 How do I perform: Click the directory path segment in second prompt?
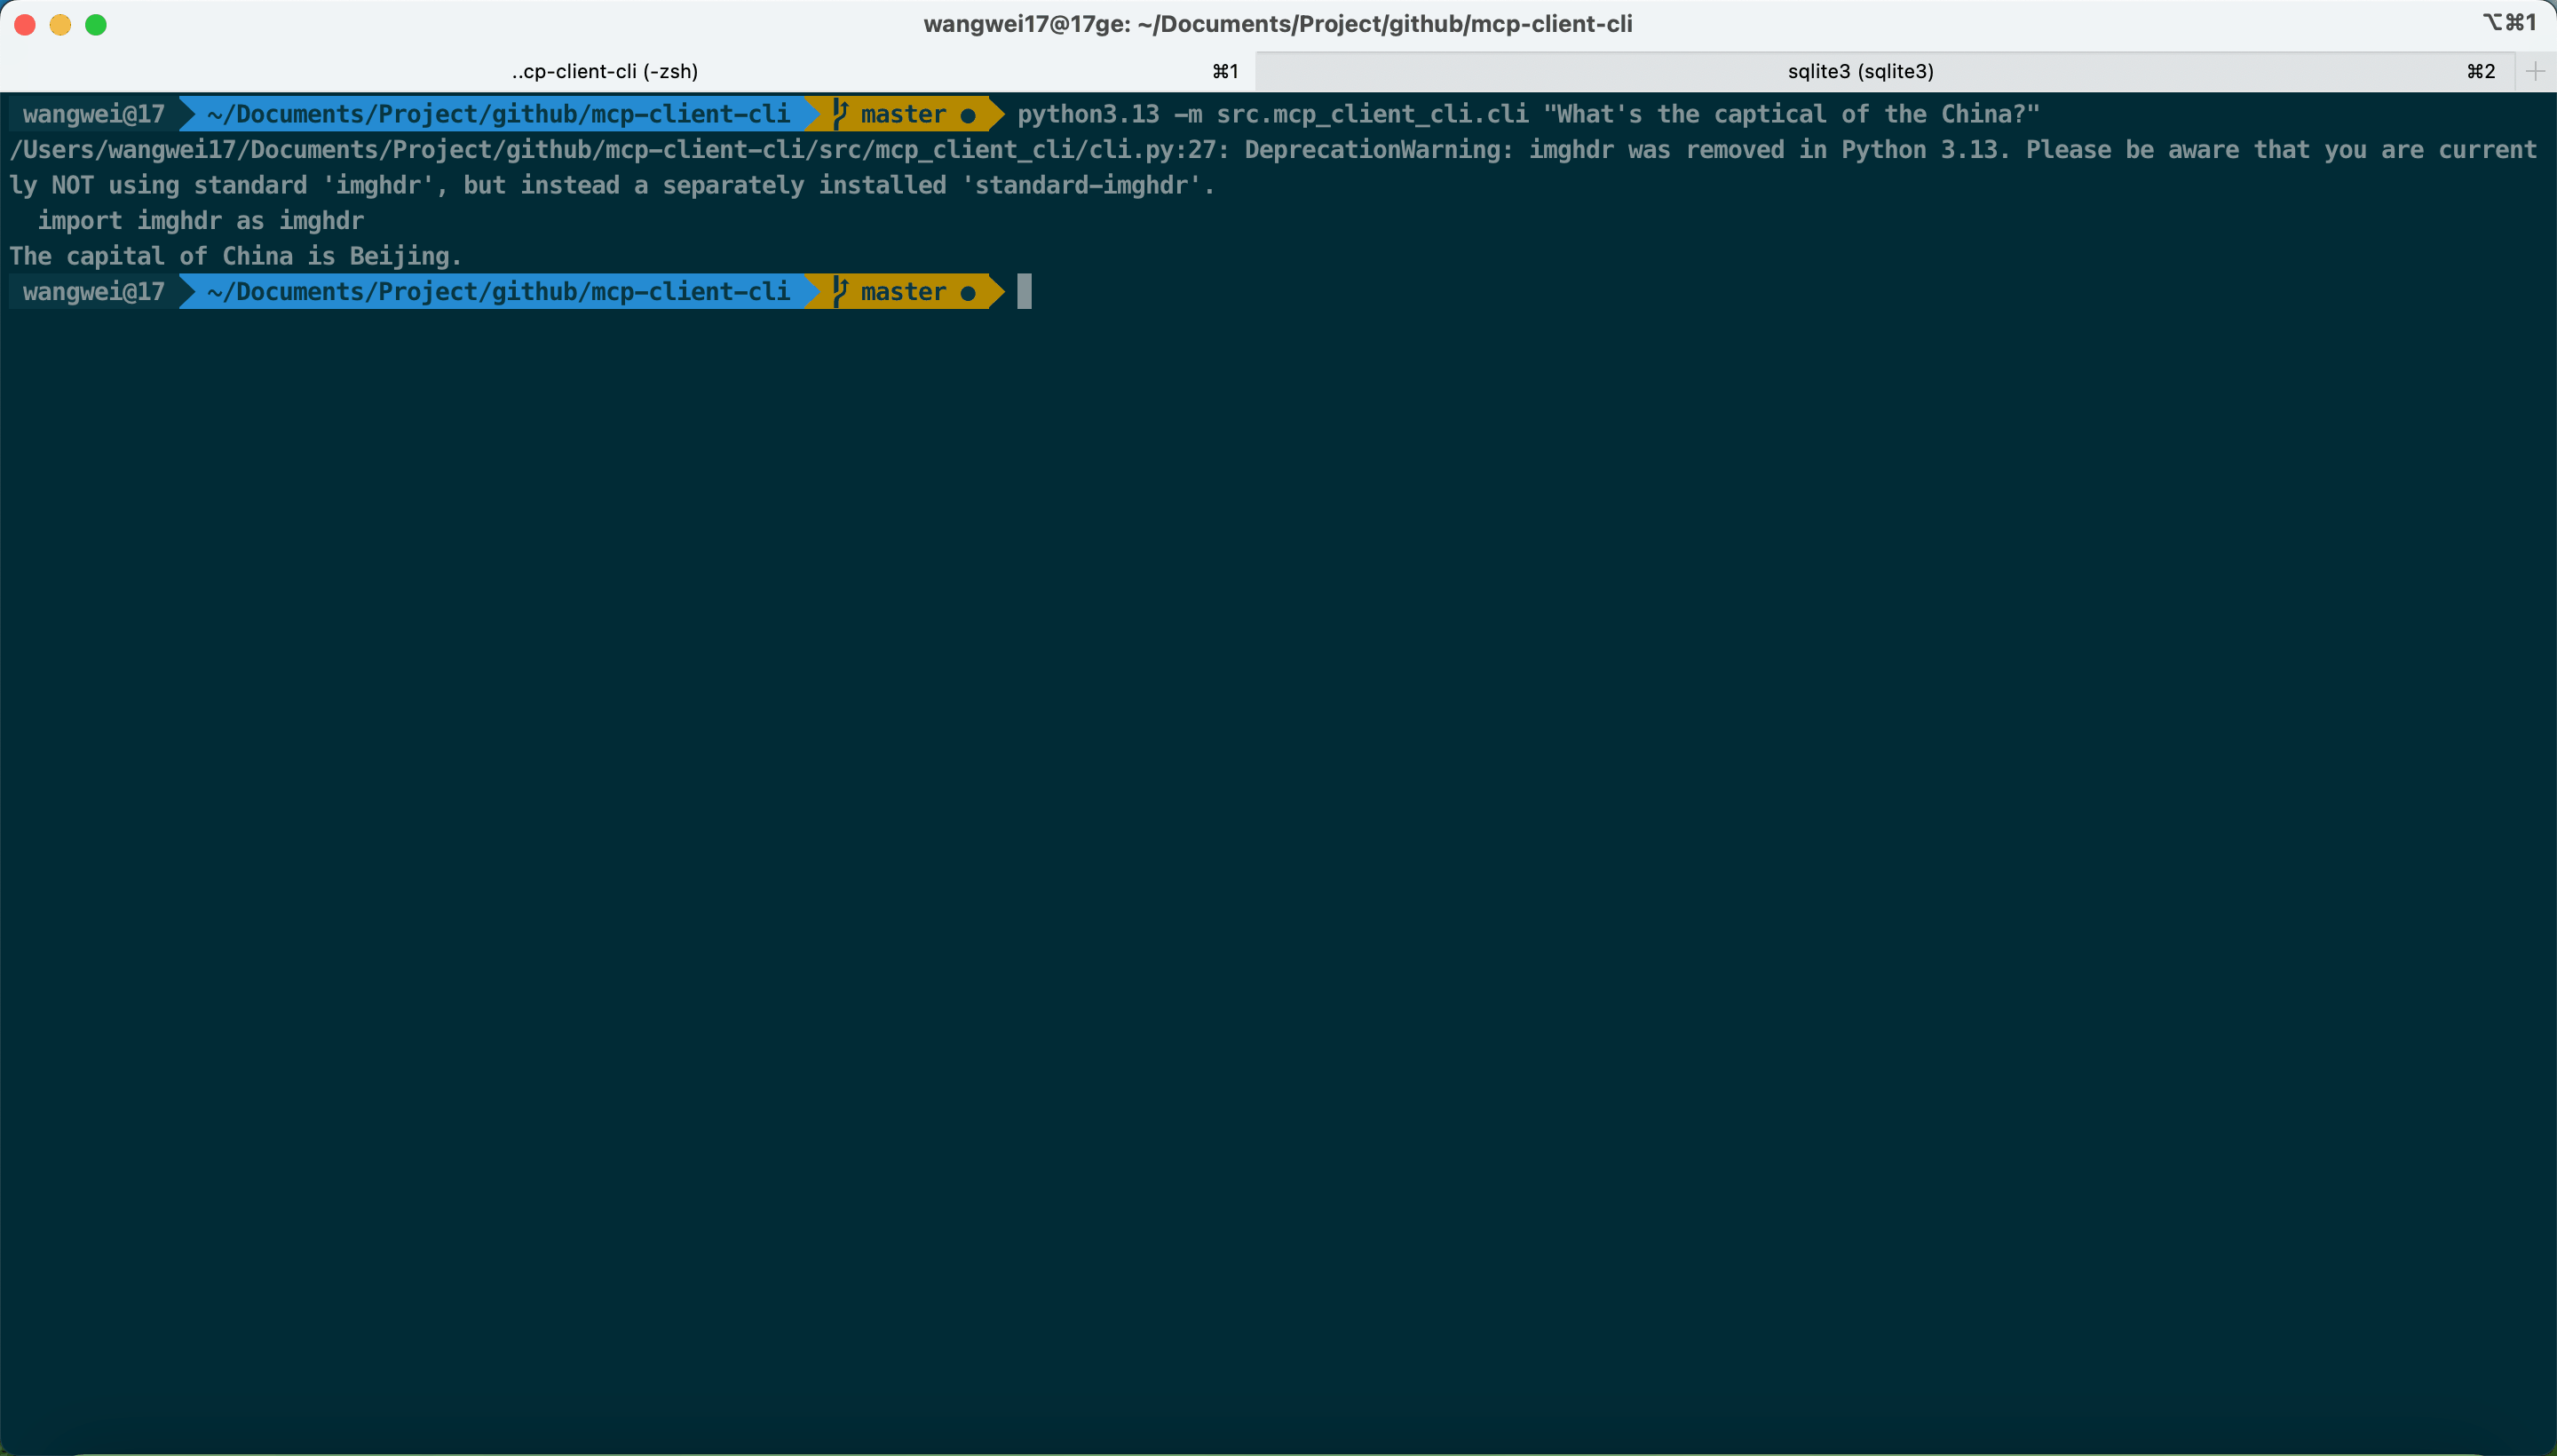point(498,291)
